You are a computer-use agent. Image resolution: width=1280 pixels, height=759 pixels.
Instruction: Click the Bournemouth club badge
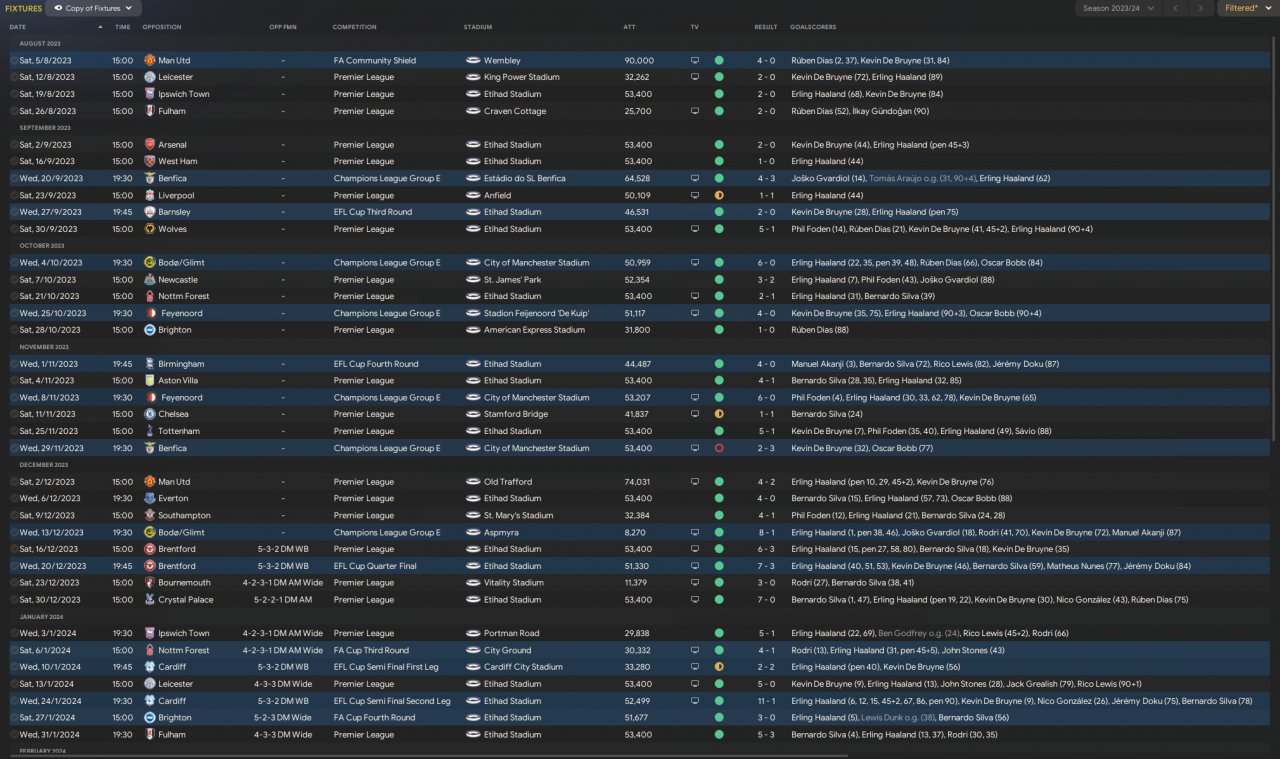point(149,583)
